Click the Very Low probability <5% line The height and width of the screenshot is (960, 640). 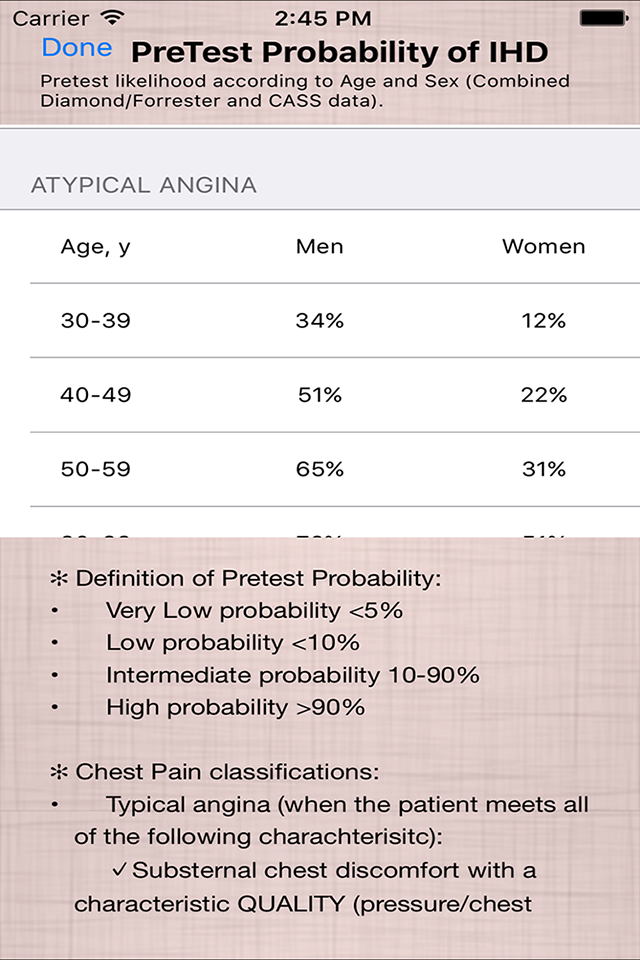pos(254,610)
